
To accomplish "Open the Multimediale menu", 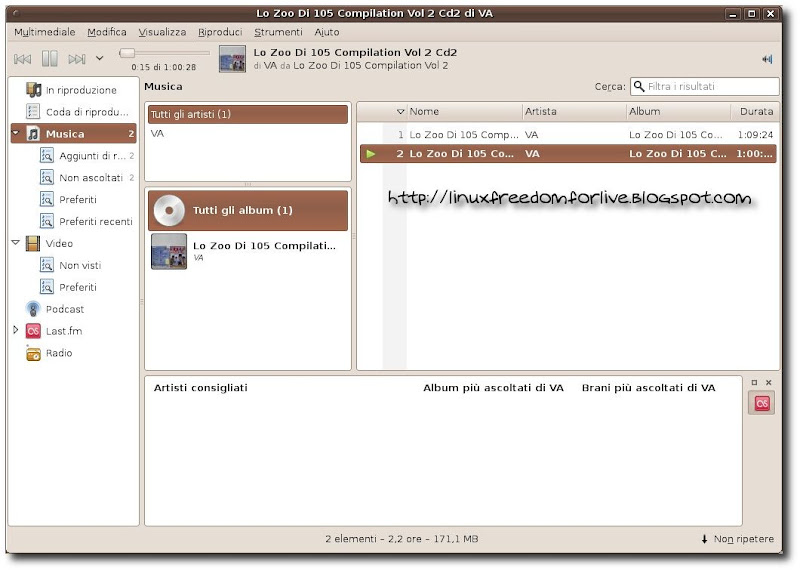I will pos(44,32).
